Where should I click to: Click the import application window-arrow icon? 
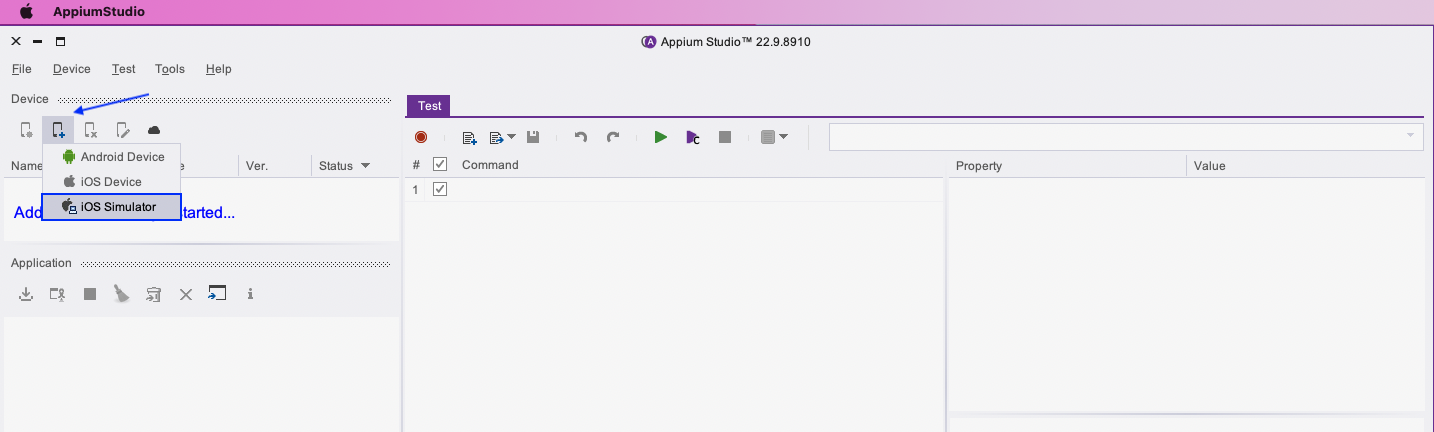click(x=217, y=293)
